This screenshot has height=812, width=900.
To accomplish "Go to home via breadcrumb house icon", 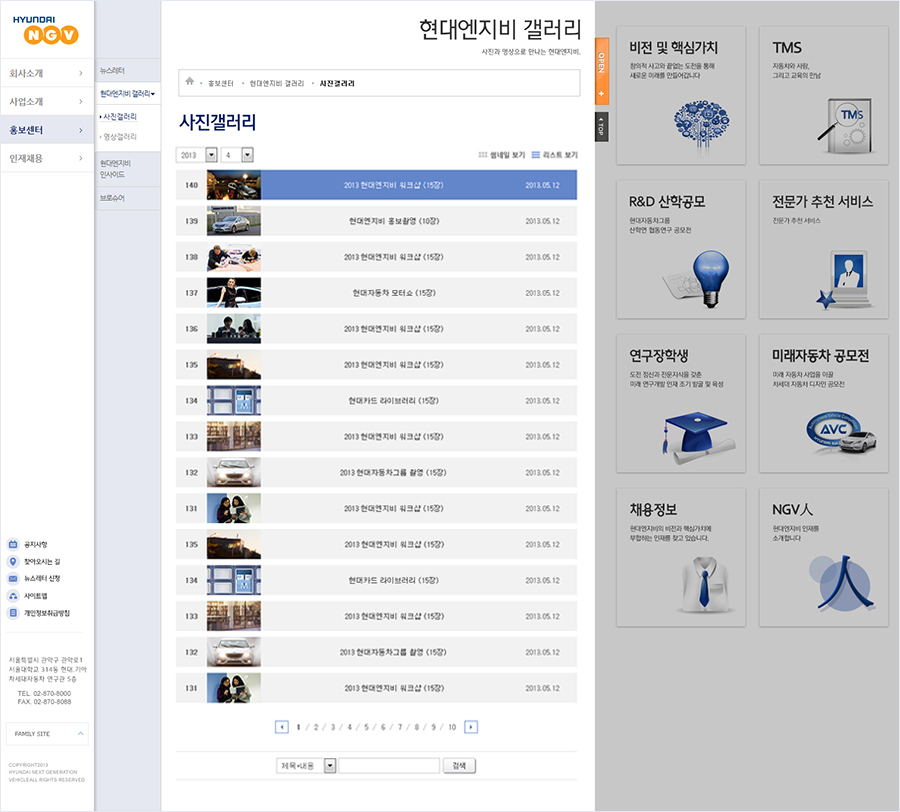I will pos(189,81).
